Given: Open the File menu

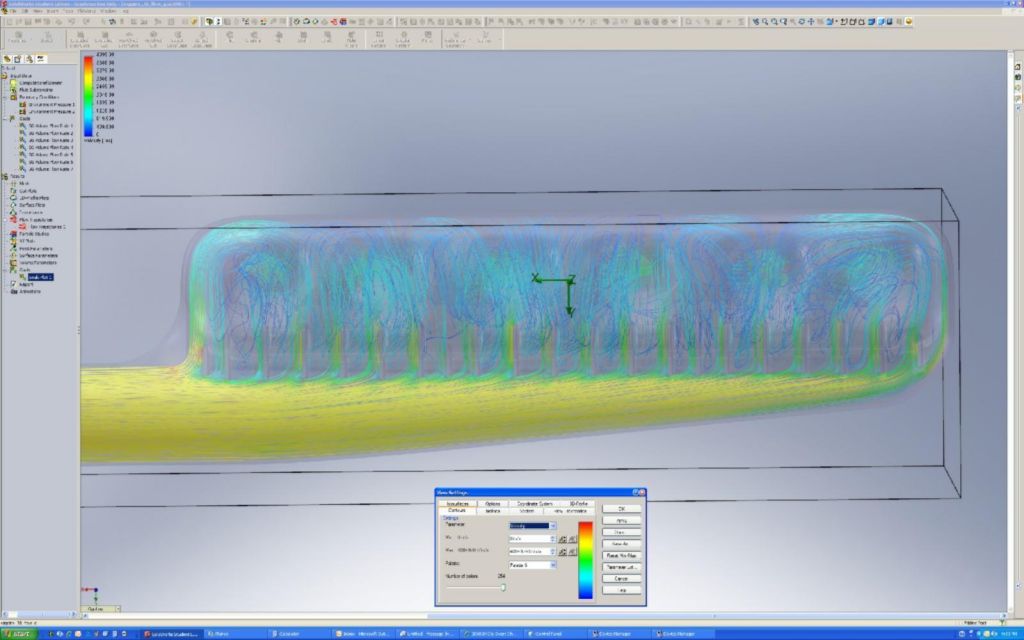Looking at the screenshot, I should click(14, 11).
